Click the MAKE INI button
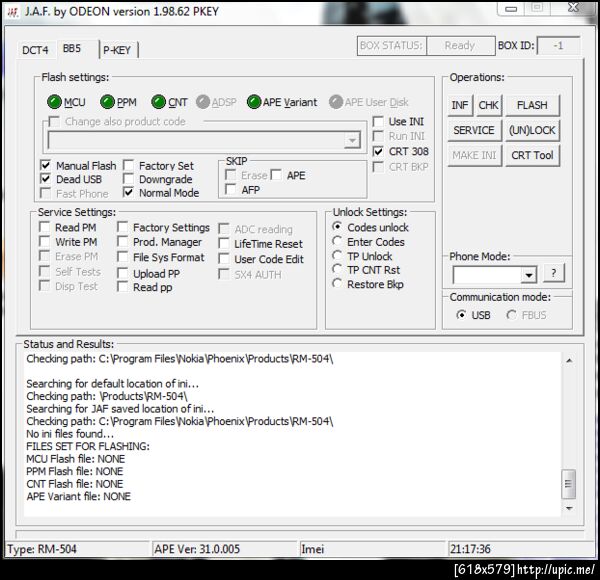The width and height of the screenshot is (600, 580). click(474, 155)
